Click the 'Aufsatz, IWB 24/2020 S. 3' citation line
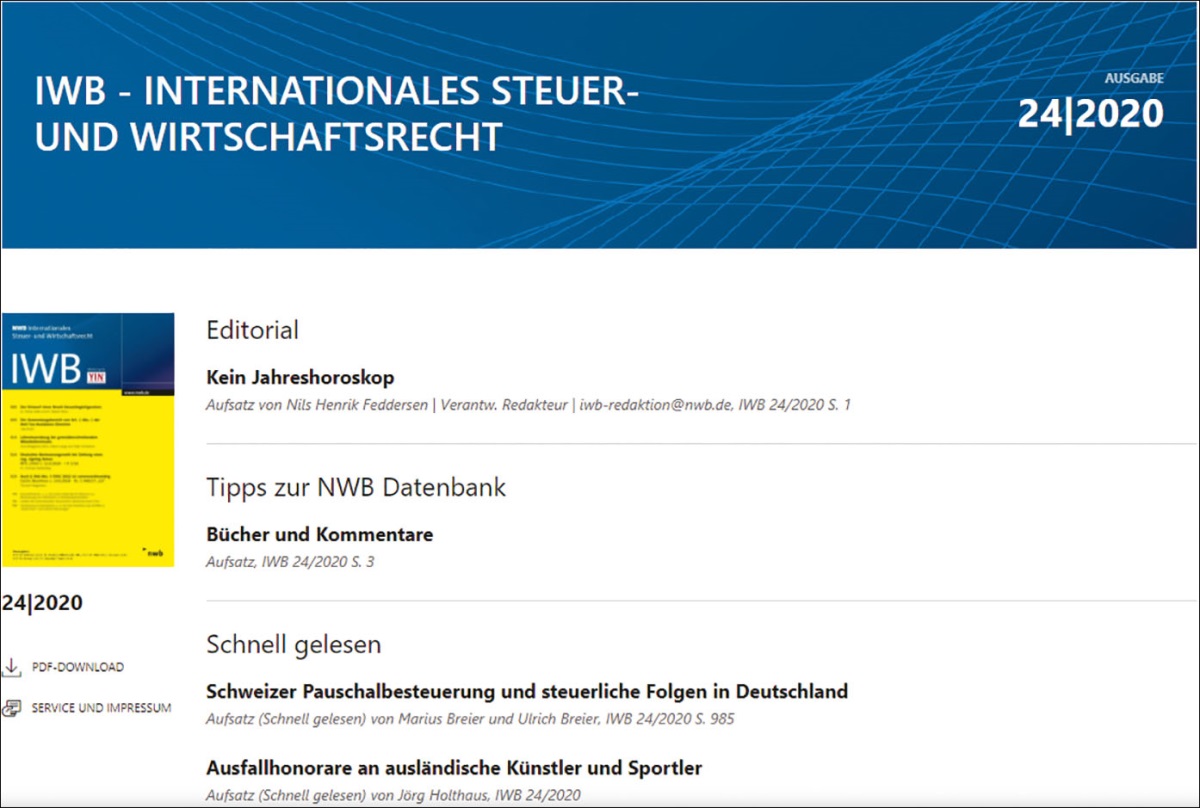The height and width of the screenshot is (808, 1200). click(x=290, y=562)
